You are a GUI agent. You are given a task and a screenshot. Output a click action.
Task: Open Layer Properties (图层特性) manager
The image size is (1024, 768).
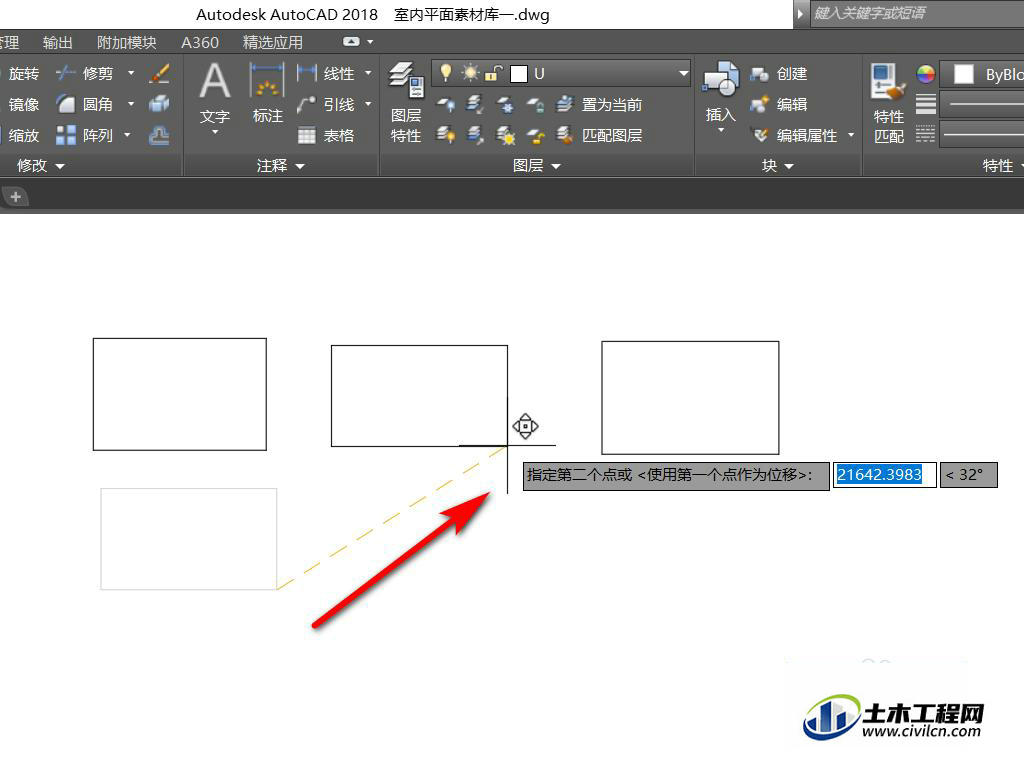click(406, 103)
